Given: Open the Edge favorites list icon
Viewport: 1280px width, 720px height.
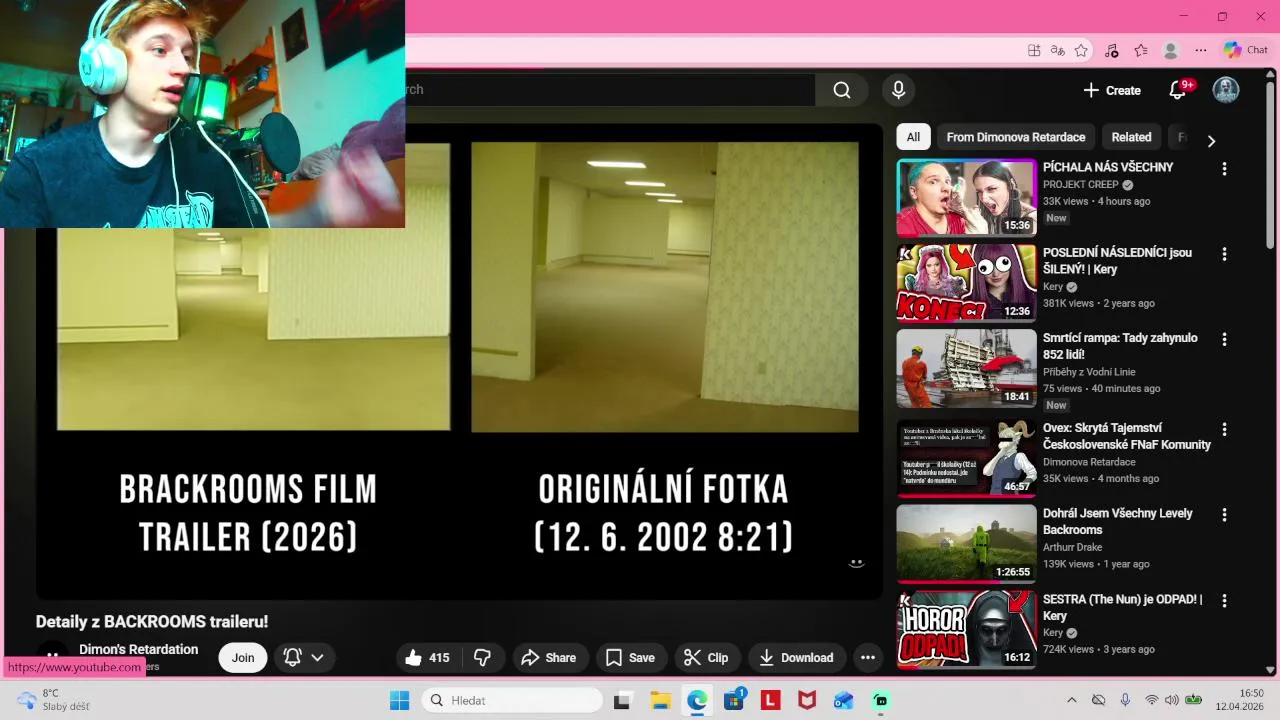Looking at the screenshot, I should 1141,50.
